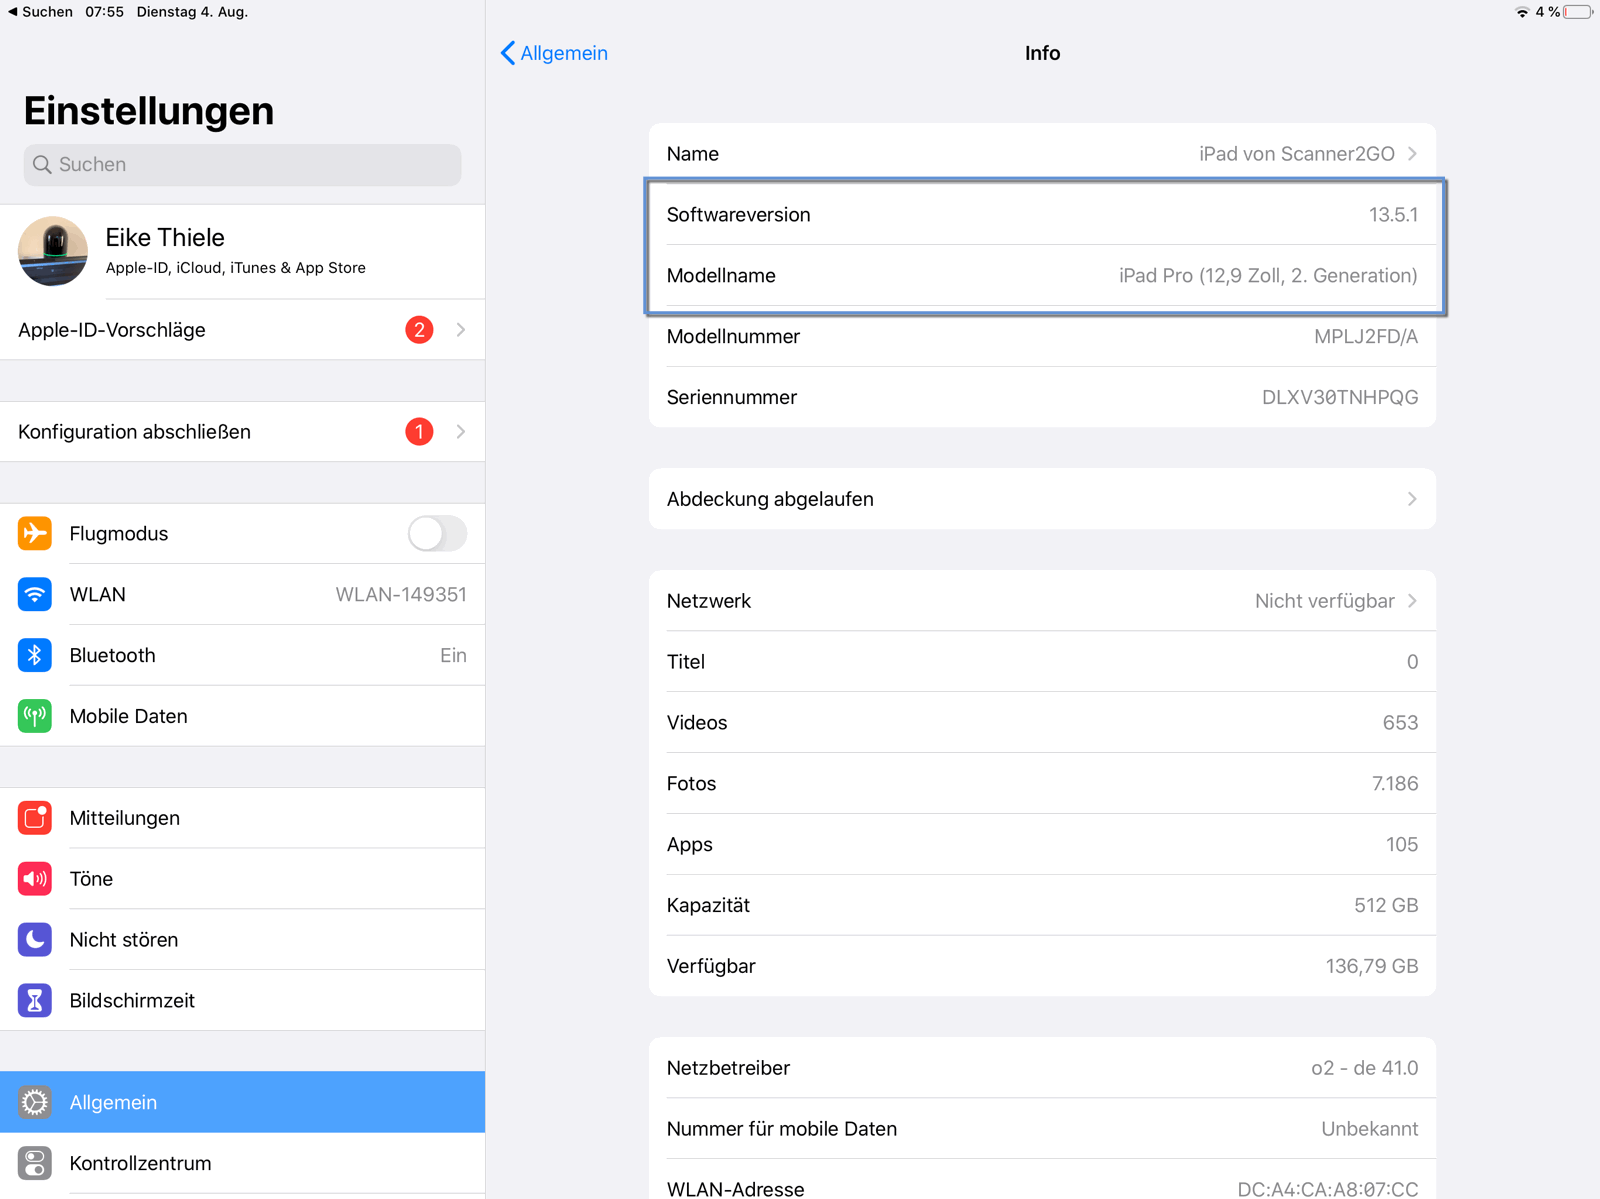Open Bluetooth settings in sidebar
This screenshot has width=1600, height=1199.
click(242, 655)
